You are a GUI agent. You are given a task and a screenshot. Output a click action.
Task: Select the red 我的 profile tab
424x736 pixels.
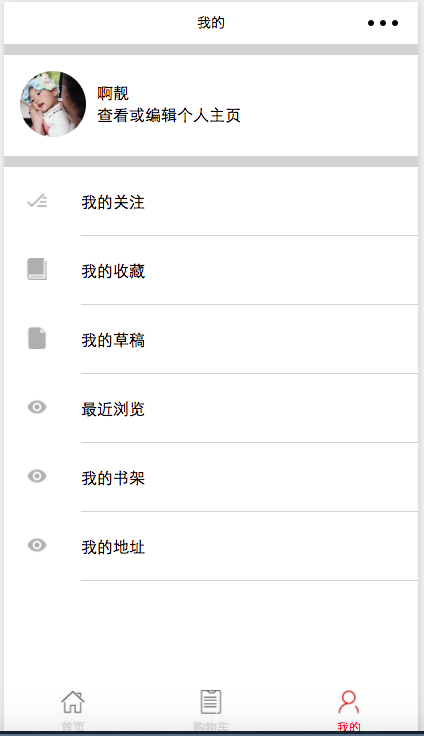point(349,710)
